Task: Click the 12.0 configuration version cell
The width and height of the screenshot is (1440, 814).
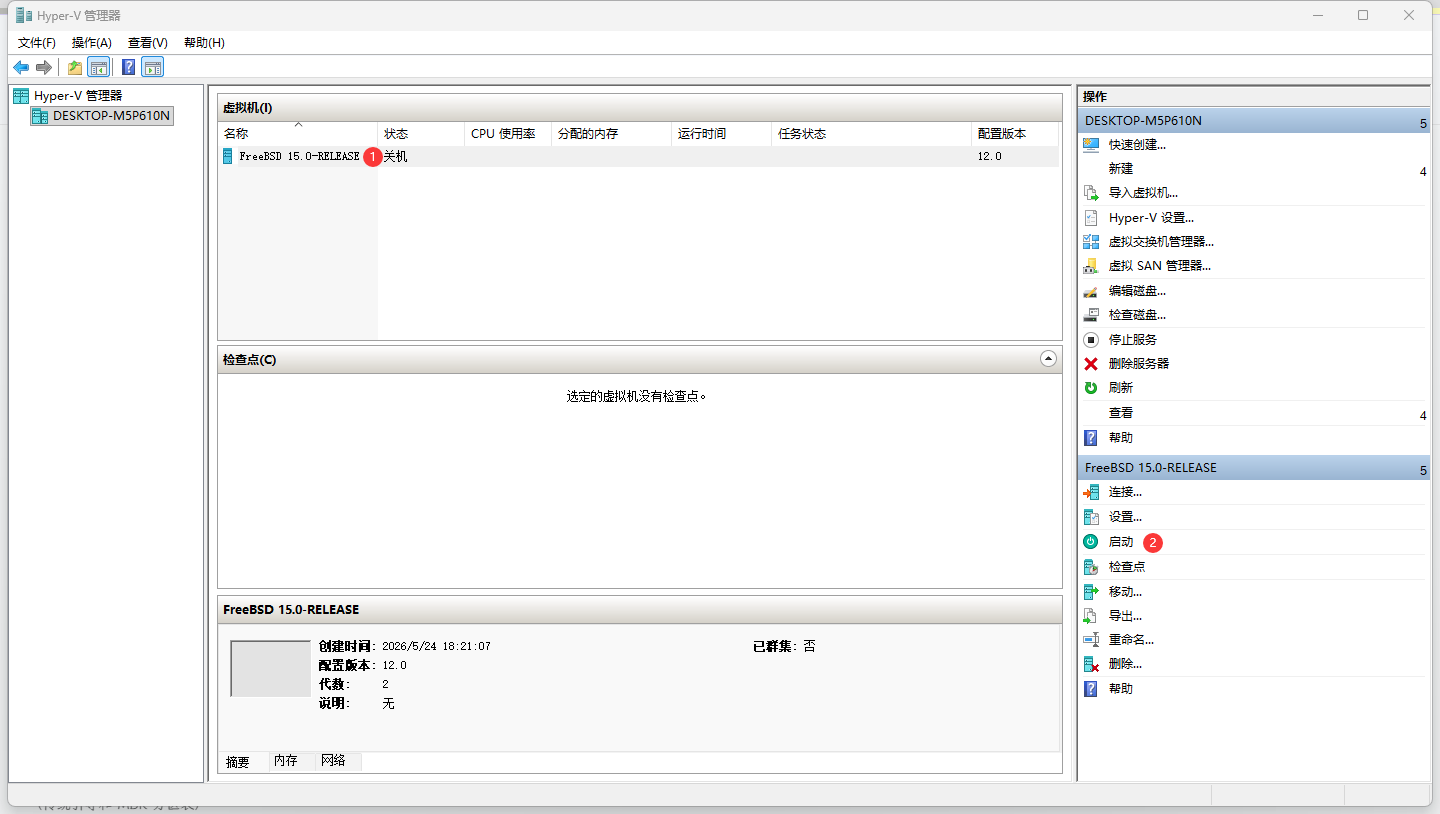Action: click(x=990, y=157)
